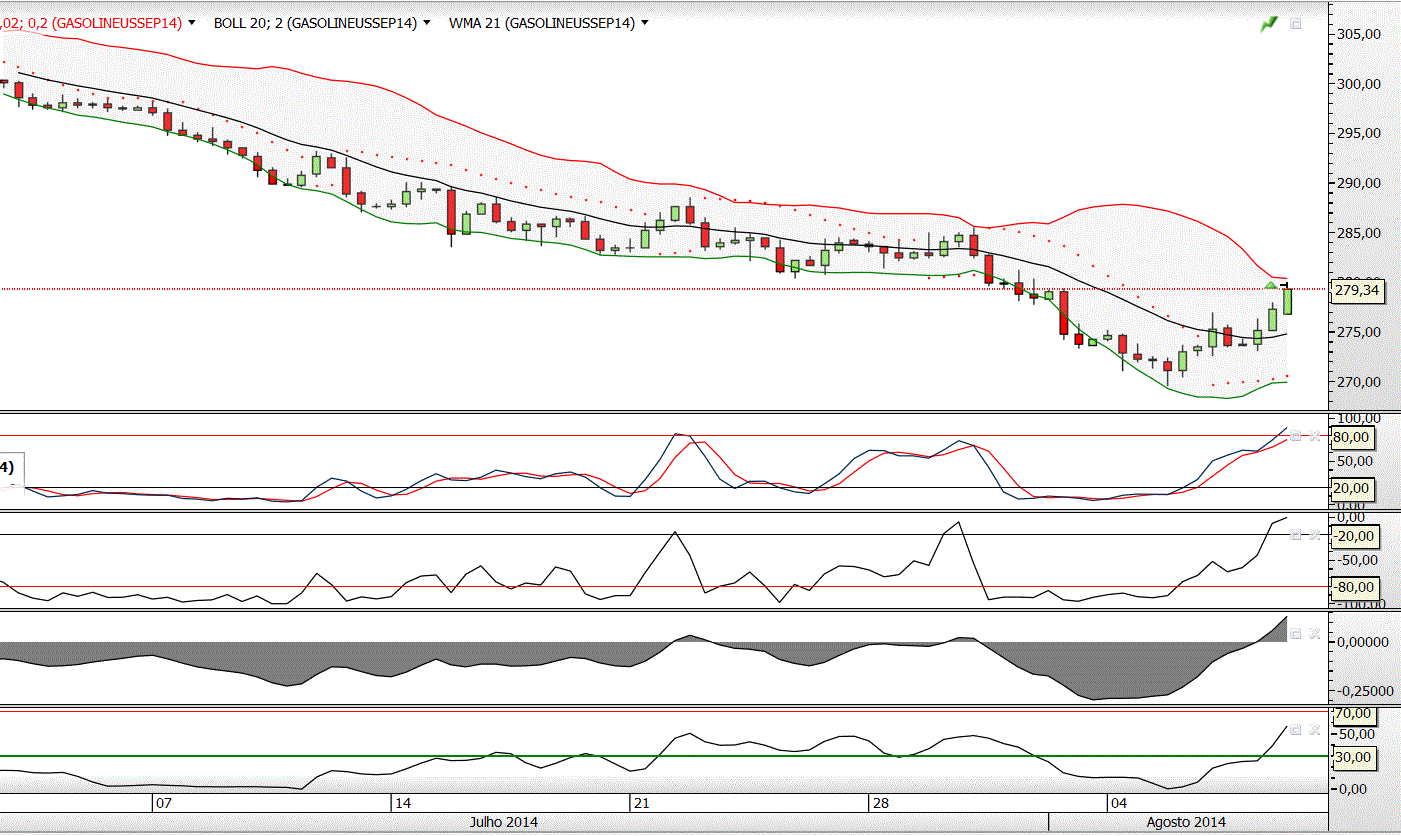1401x836 pixels.
Task: Click the 14 date marker on the time axis
Action: 402,803
